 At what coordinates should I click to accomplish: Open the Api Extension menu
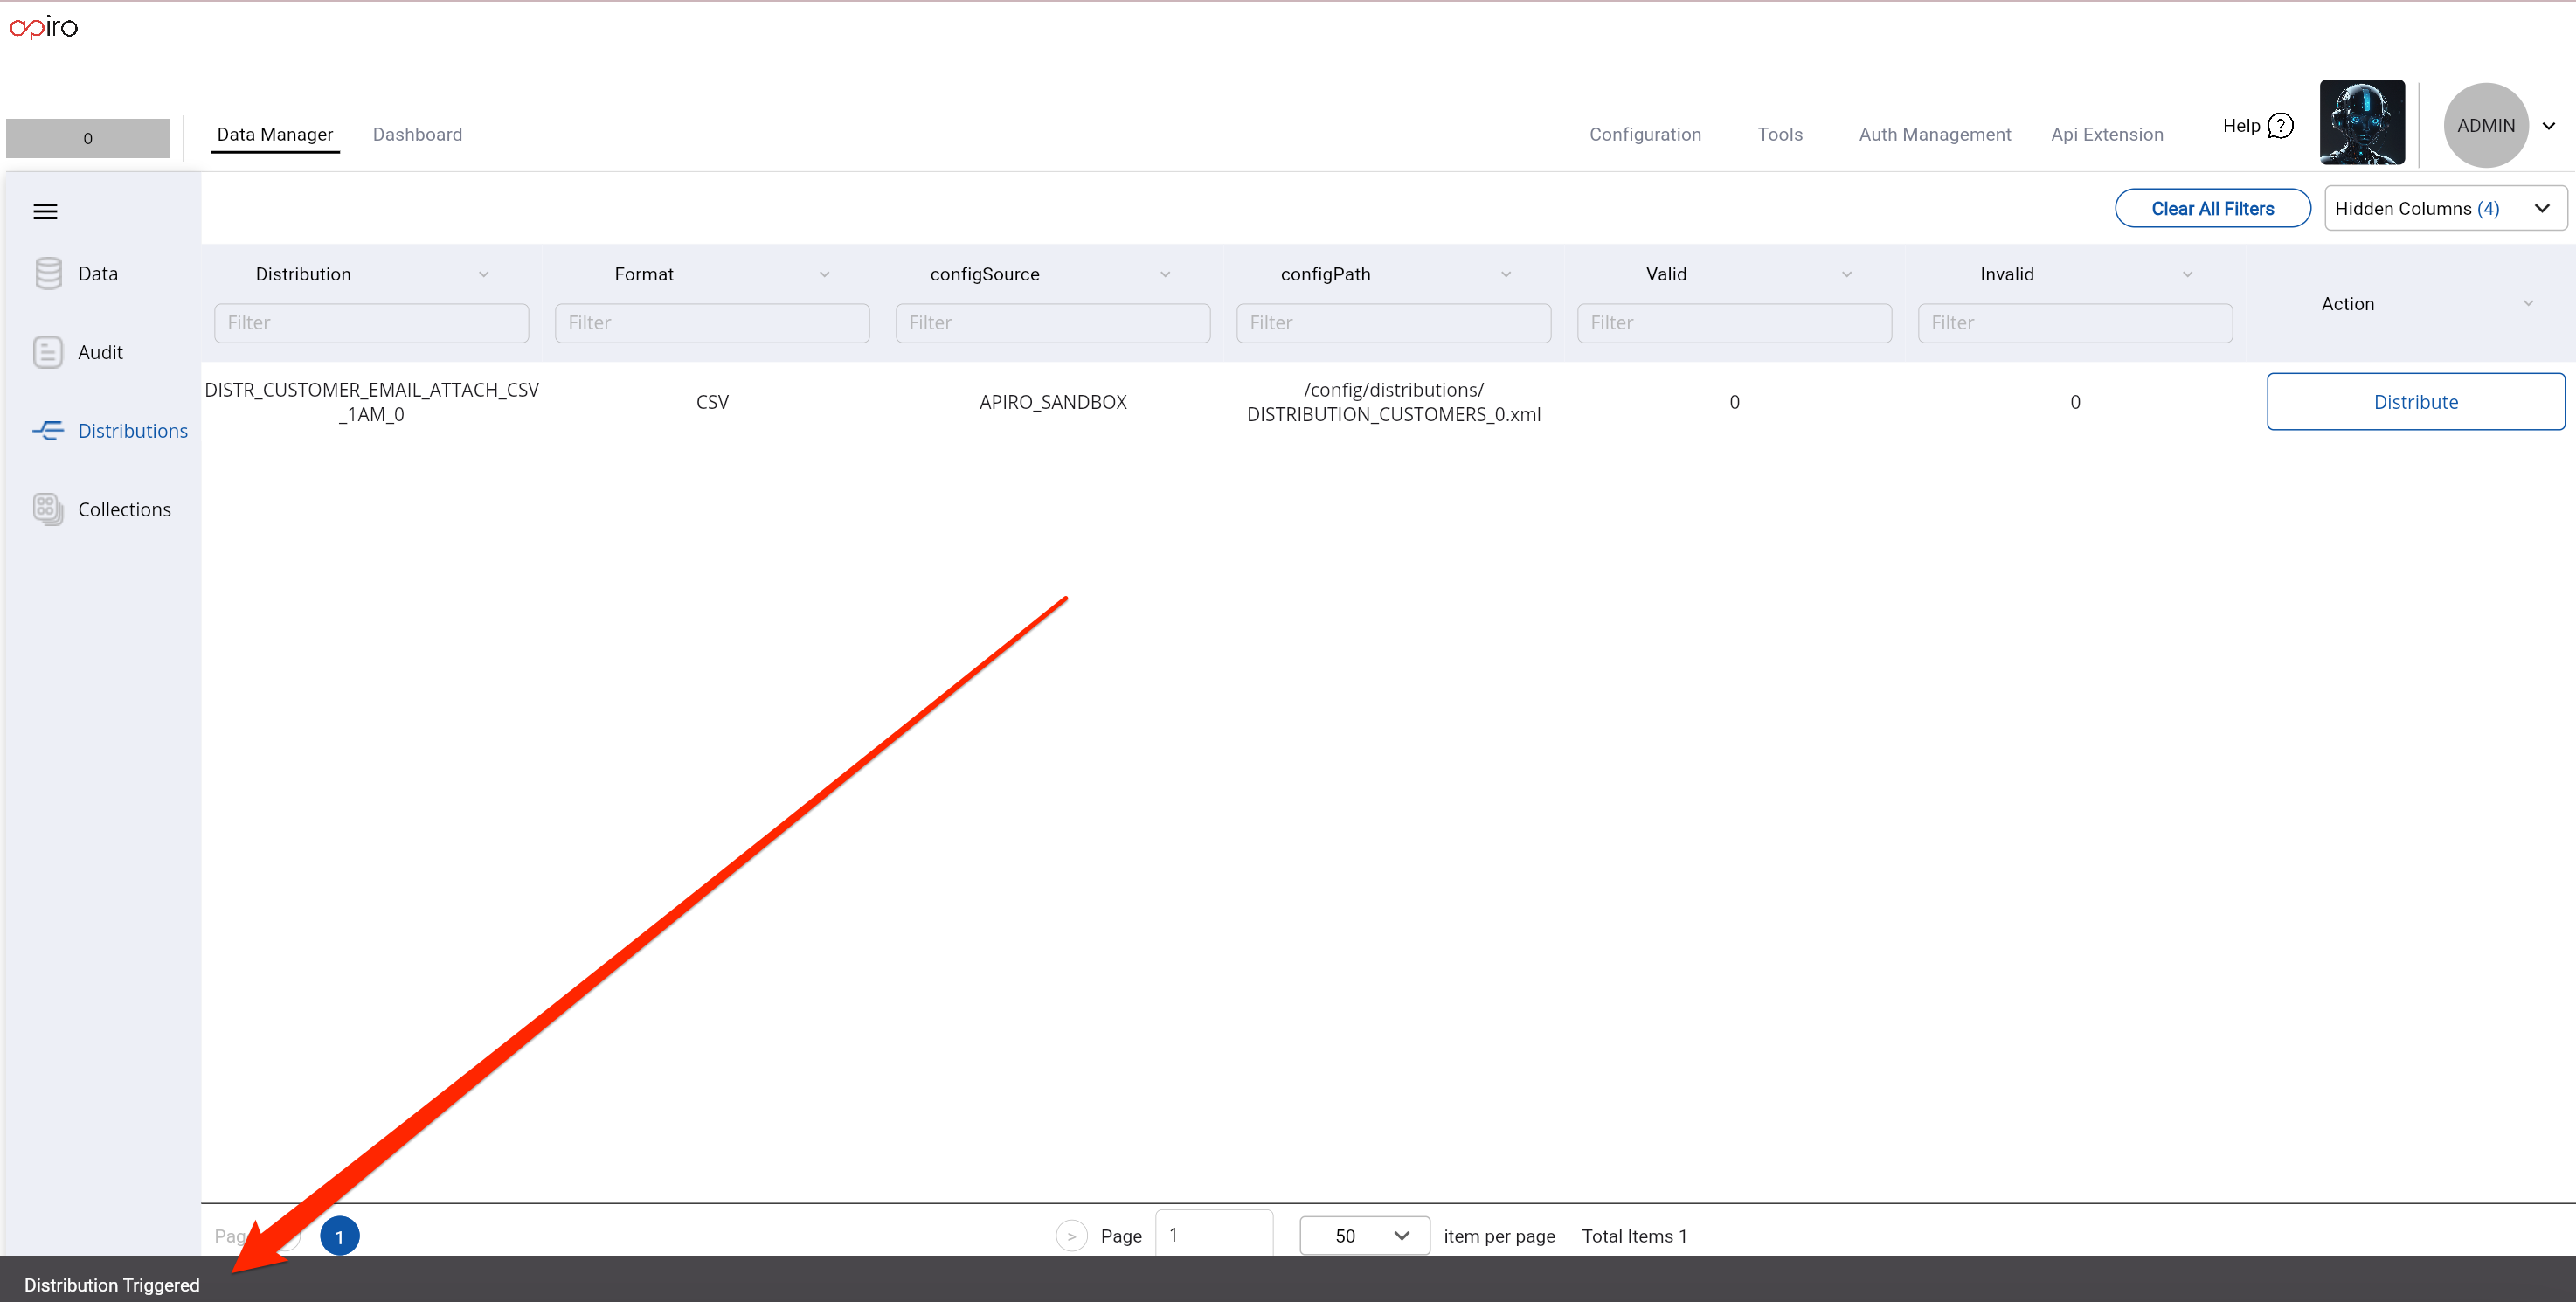[x=2107, y=134]
